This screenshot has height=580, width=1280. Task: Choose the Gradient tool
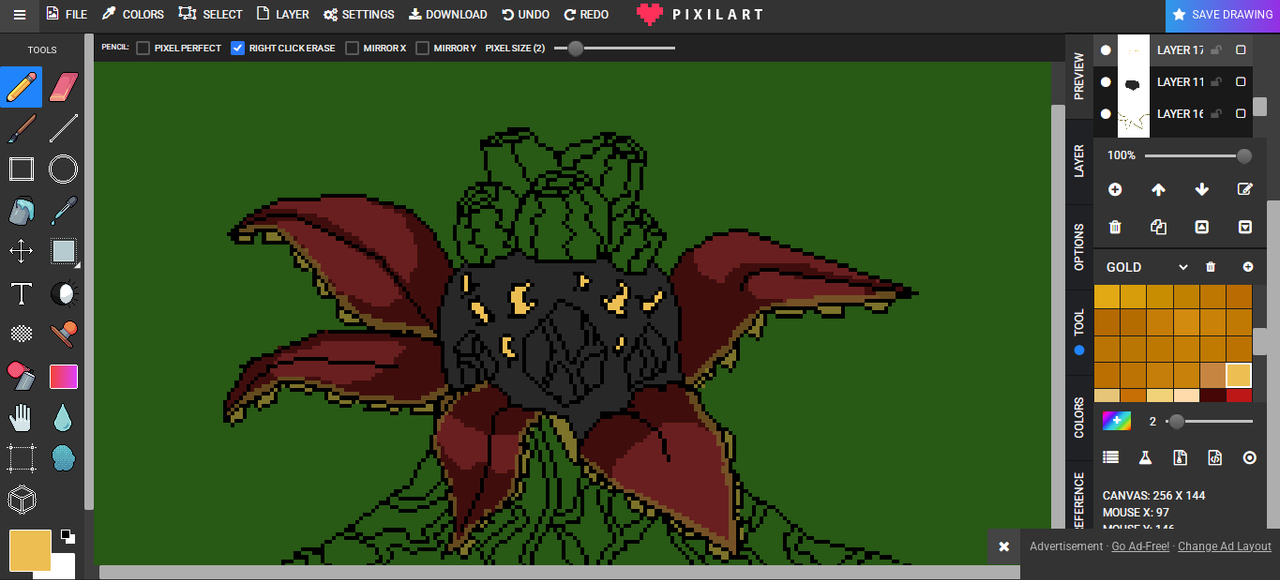tap(63, 376)
